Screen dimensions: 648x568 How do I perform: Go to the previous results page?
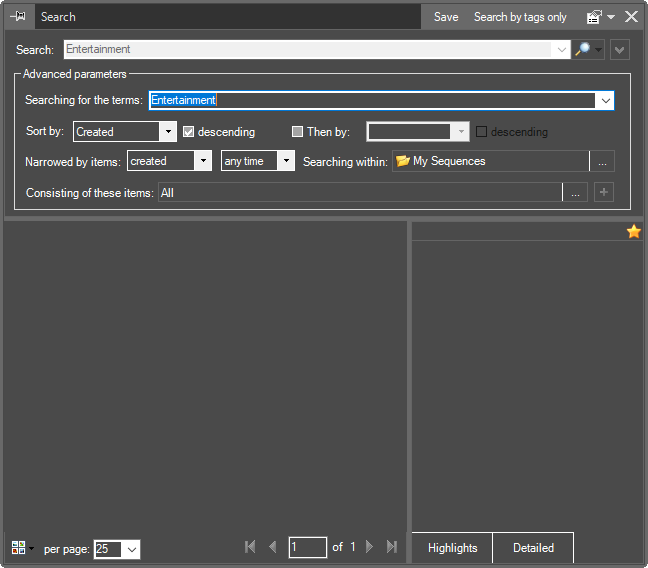(x=272, y=547)
